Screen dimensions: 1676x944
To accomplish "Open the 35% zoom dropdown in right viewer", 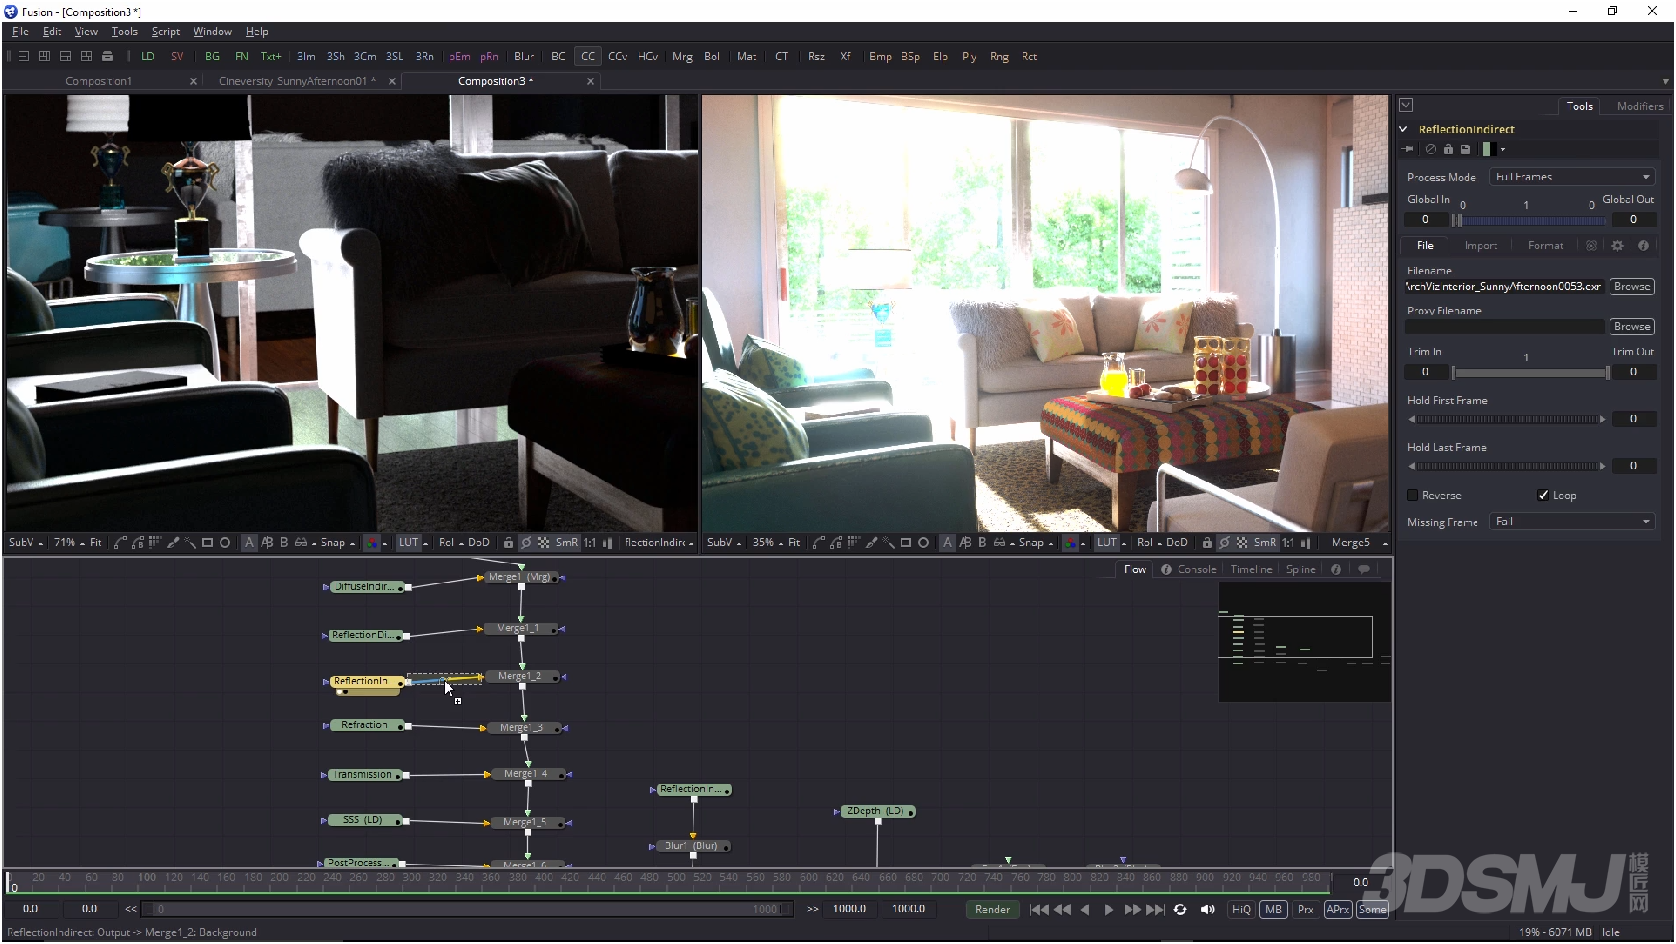I will click(x=768, y=543).
